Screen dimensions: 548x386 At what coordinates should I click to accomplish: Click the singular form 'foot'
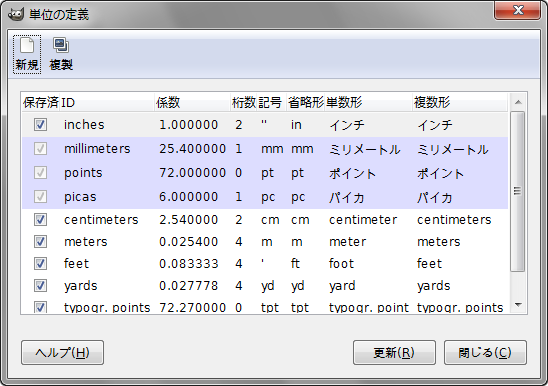click(x=341, y=264)
